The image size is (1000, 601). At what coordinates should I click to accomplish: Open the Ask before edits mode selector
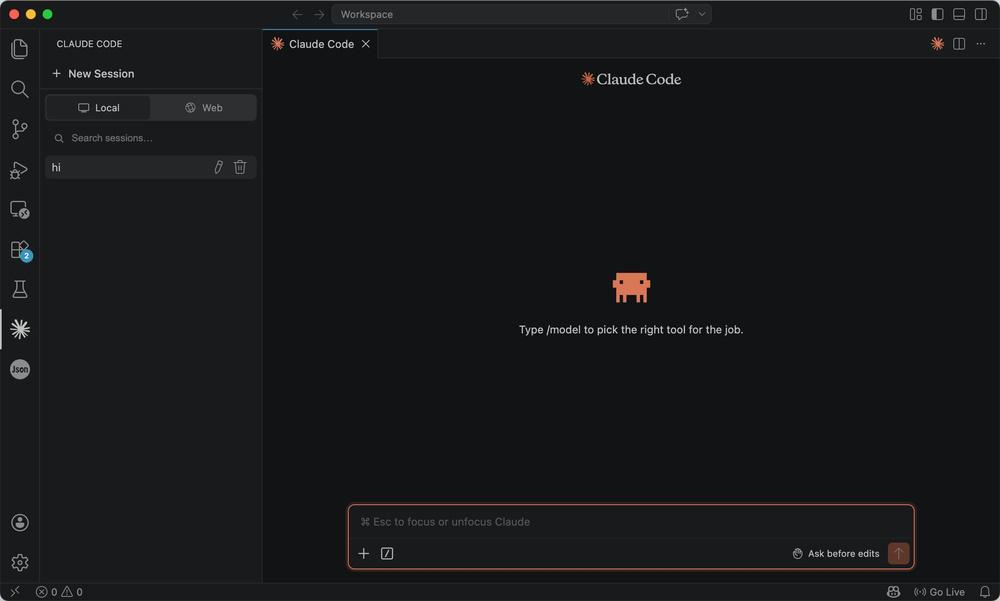coord(836,553)
